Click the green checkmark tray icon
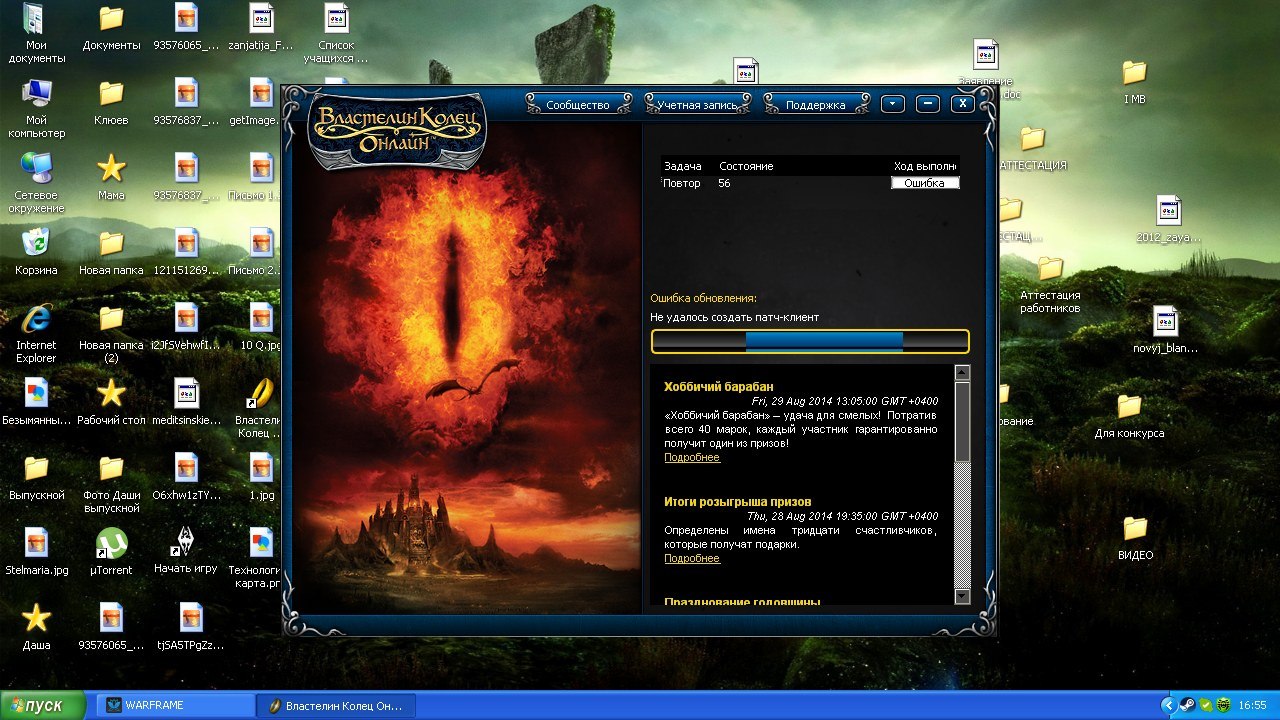 1204,705
